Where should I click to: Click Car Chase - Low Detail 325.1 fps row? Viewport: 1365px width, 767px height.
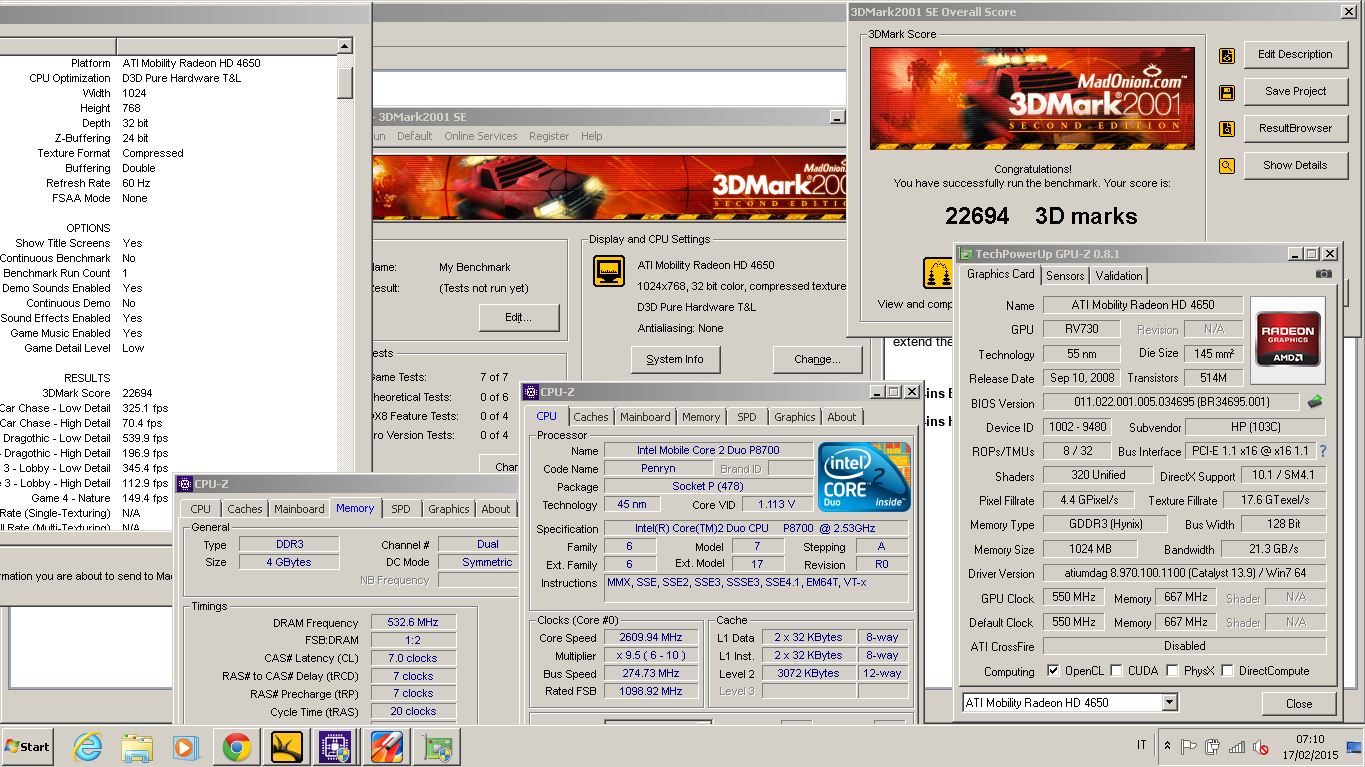click(x=85, y=408)
